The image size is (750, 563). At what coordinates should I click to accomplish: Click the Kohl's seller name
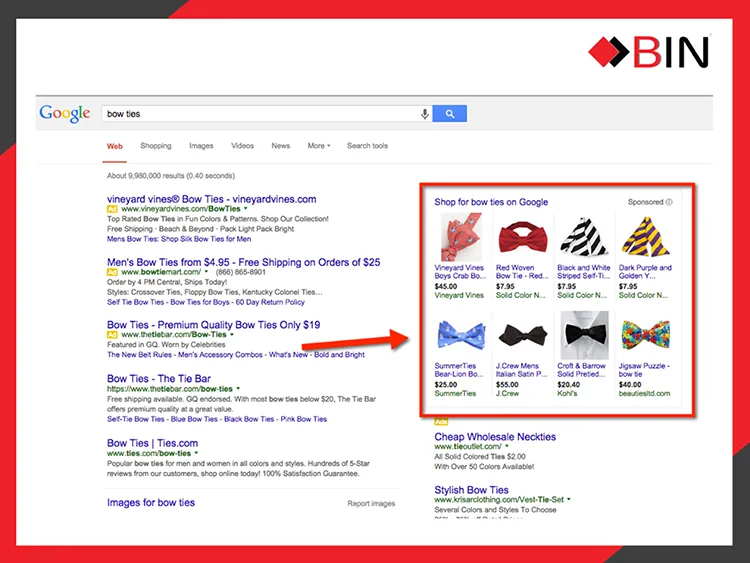(x=567, y=394)
